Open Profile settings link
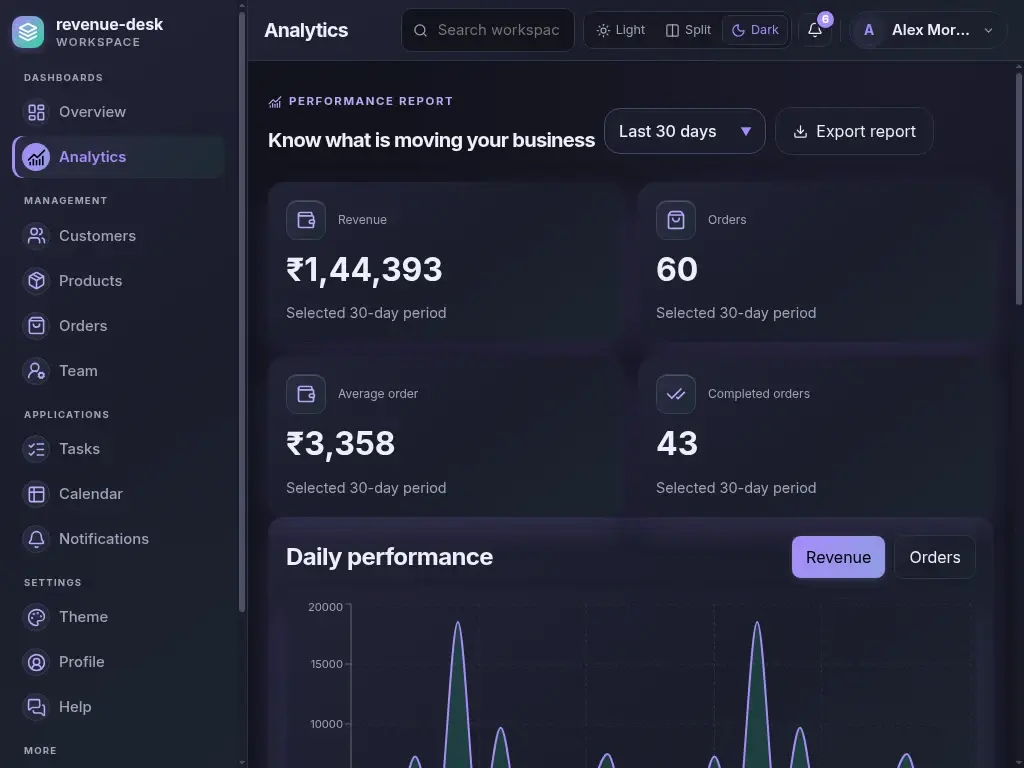The width and height of the screenshot is (1024, 768). click(119, 662)
